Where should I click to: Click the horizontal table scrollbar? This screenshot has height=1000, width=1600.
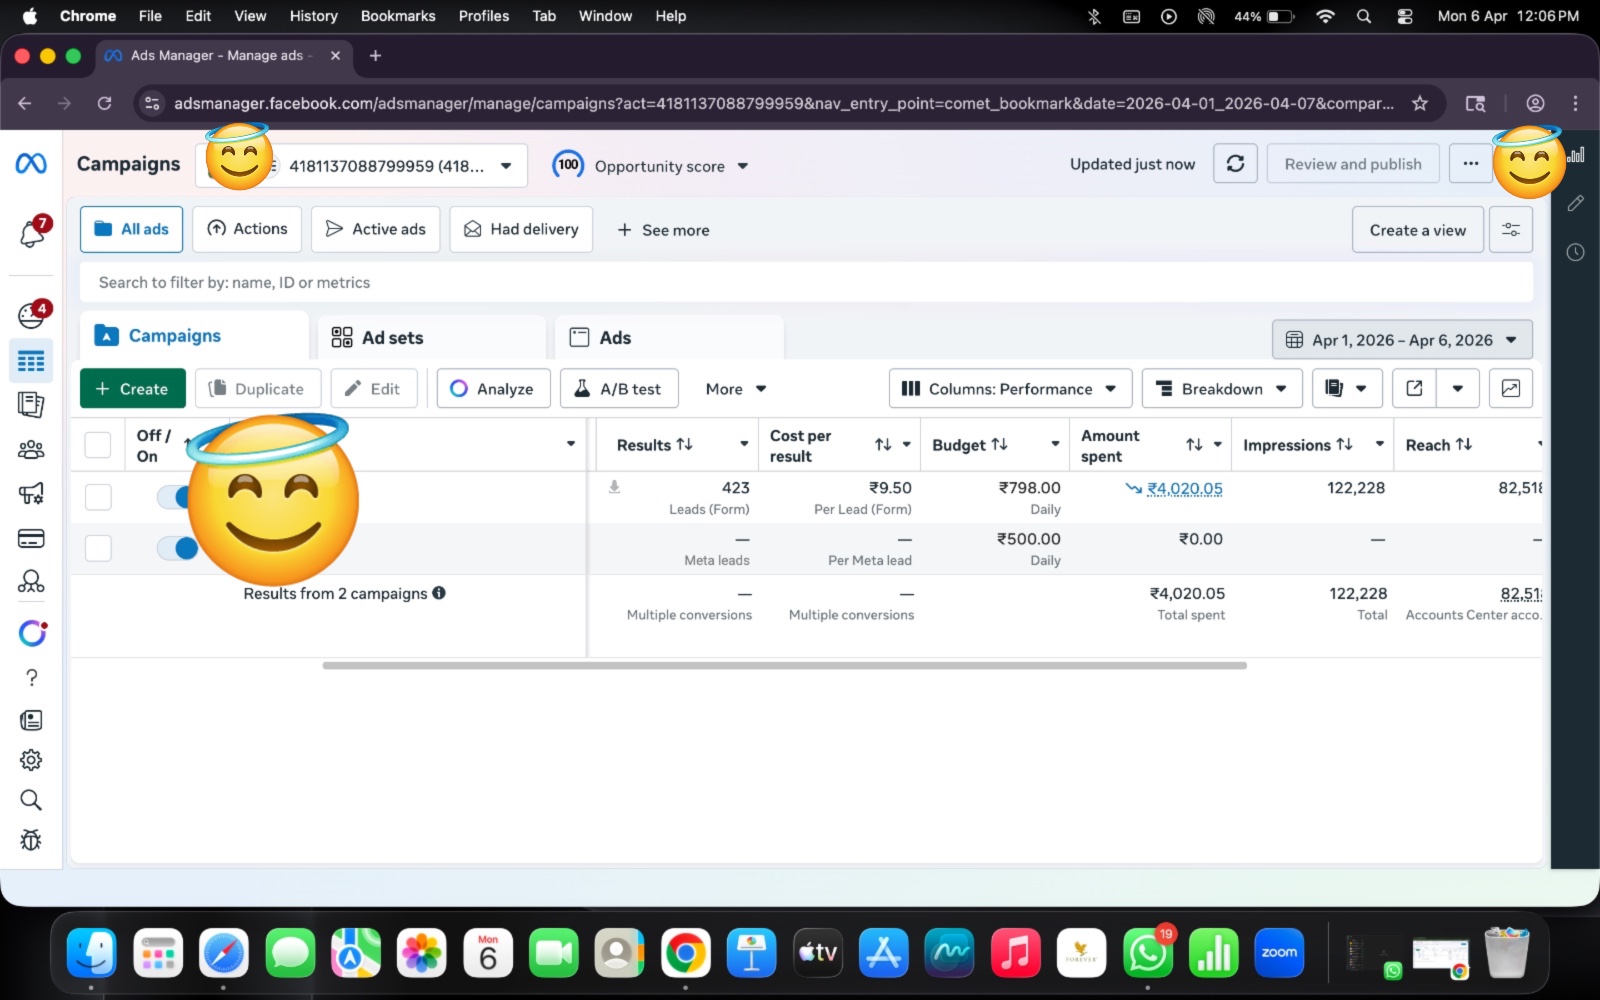tap(784, 665)
